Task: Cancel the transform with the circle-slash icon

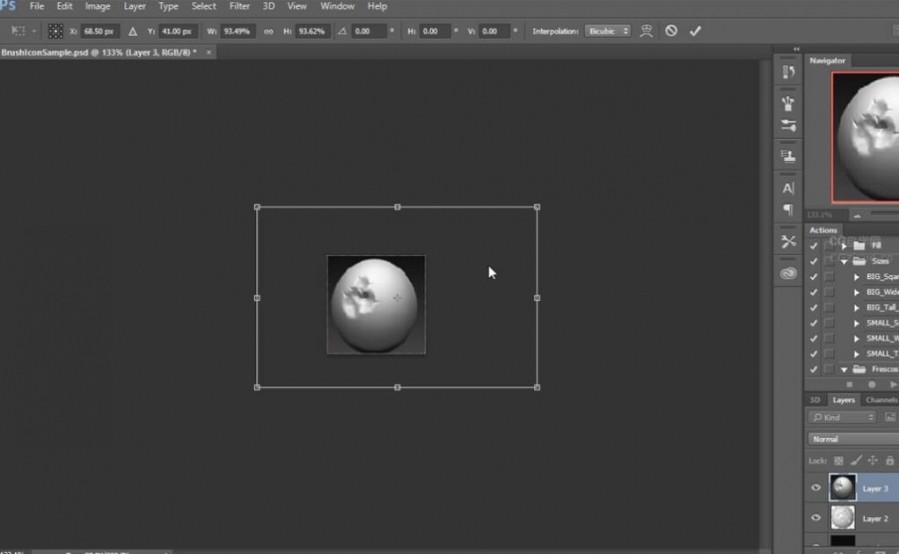Action: coord(671,30)
